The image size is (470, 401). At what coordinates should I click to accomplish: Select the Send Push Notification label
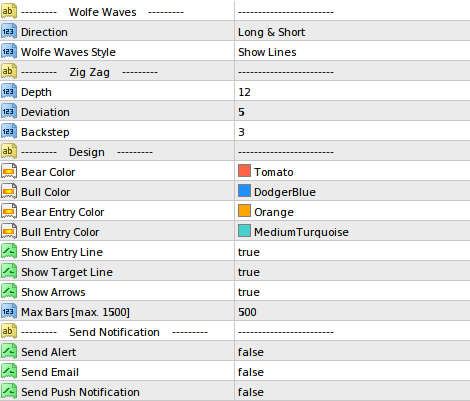[x=80, y=392]
